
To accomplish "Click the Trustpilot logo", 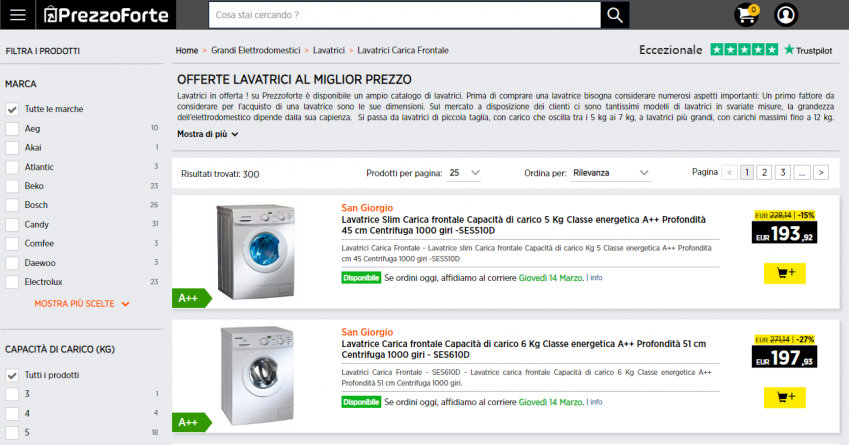I will [x=808, y=50].
